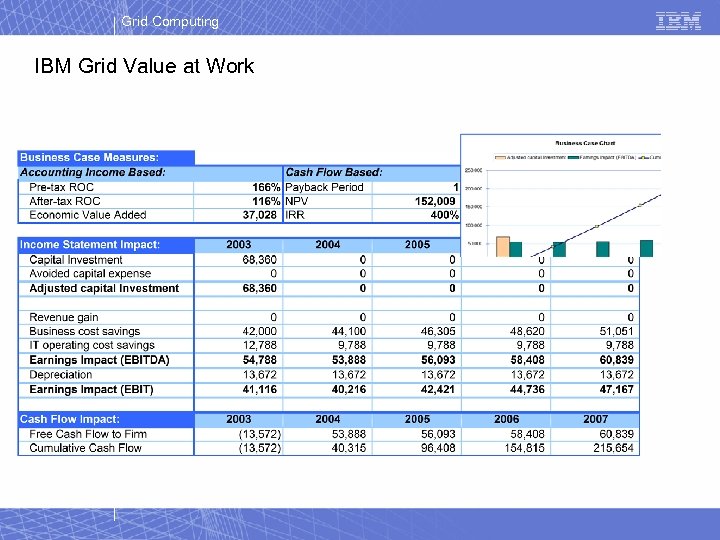Select the "Earnings Impact (EBITDA)" row label
Viewport: 720px width, 540px height.
(x=99, y=360)
